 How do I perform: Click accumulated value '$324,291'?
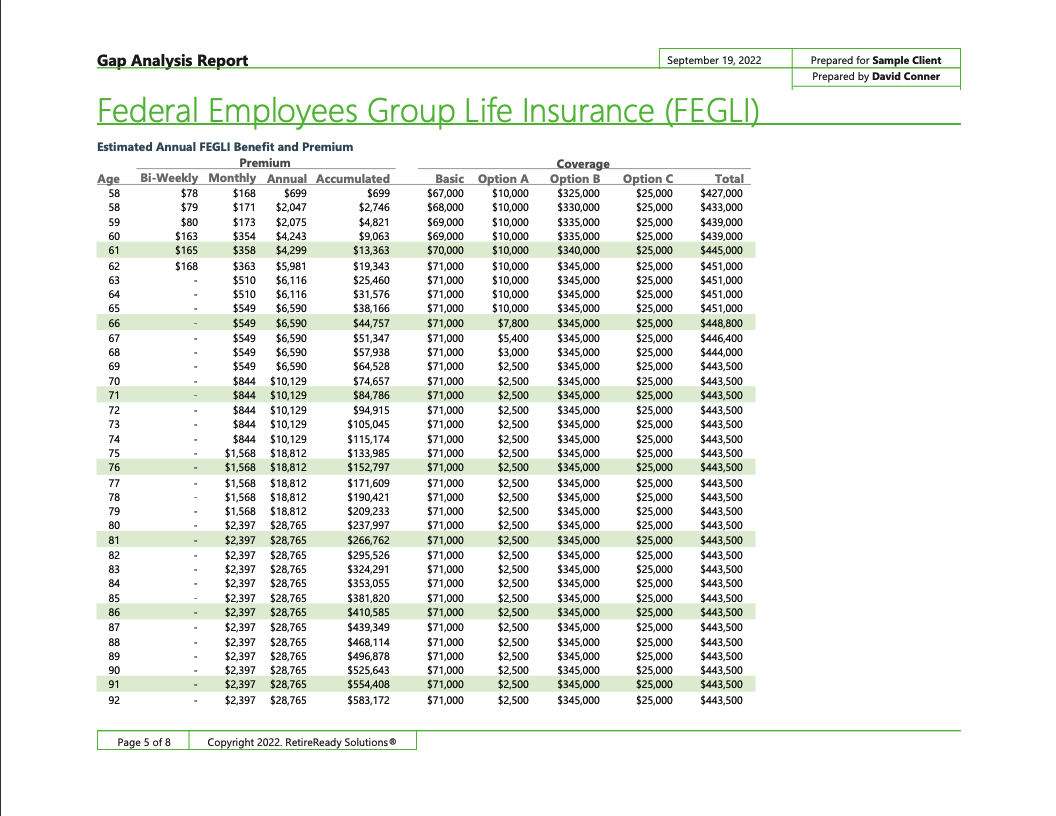coord(368,569)
